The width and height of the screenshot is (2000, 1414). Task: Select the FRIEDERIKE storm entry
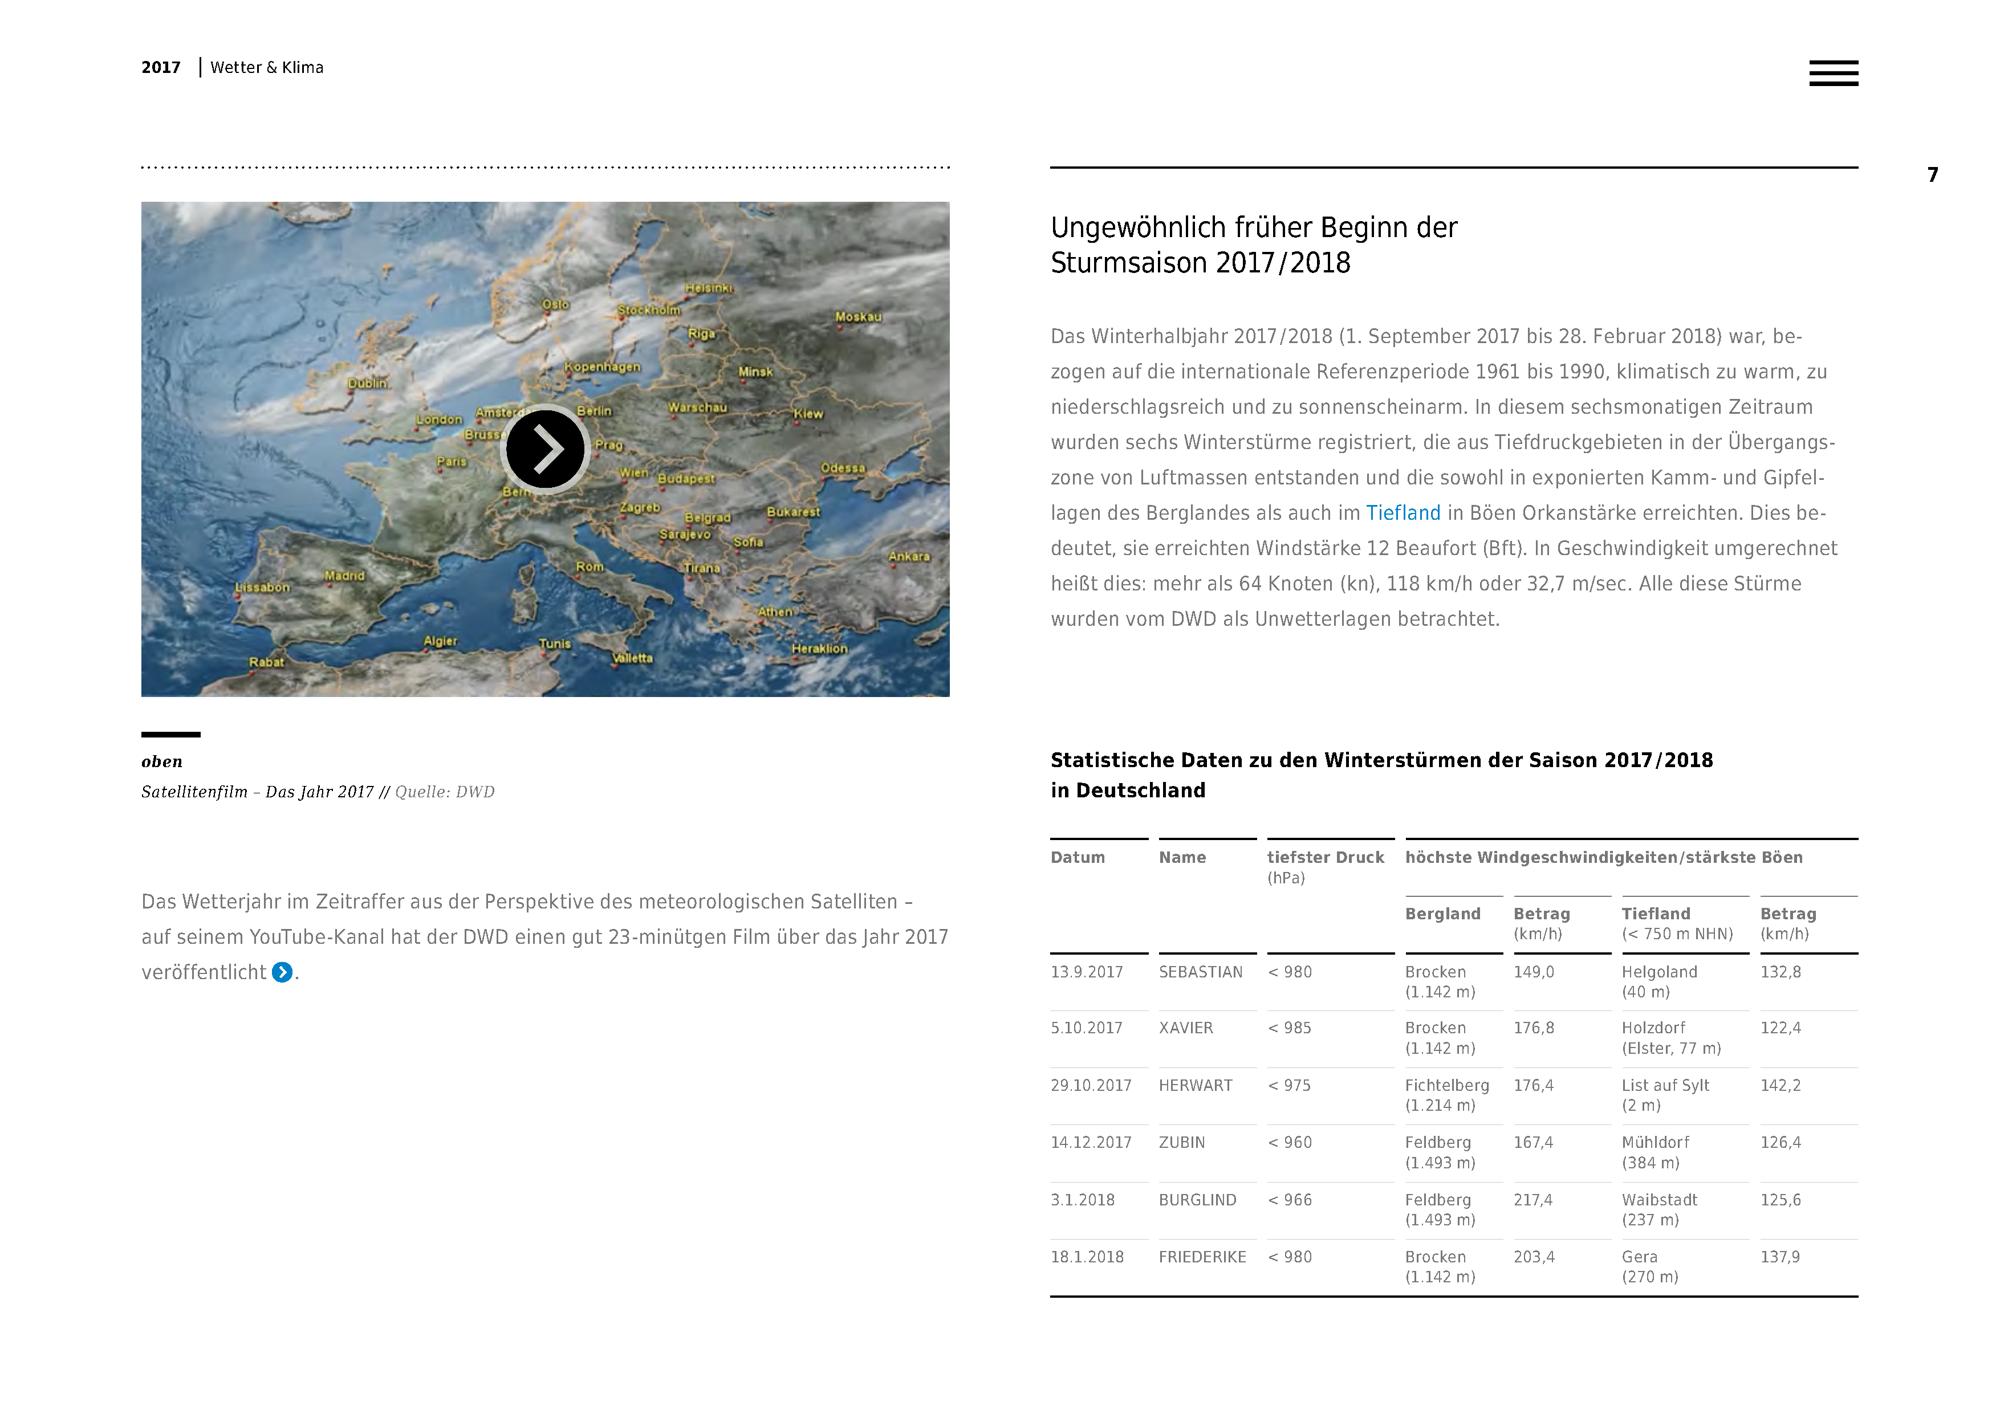click(x=1201, y=1257)
